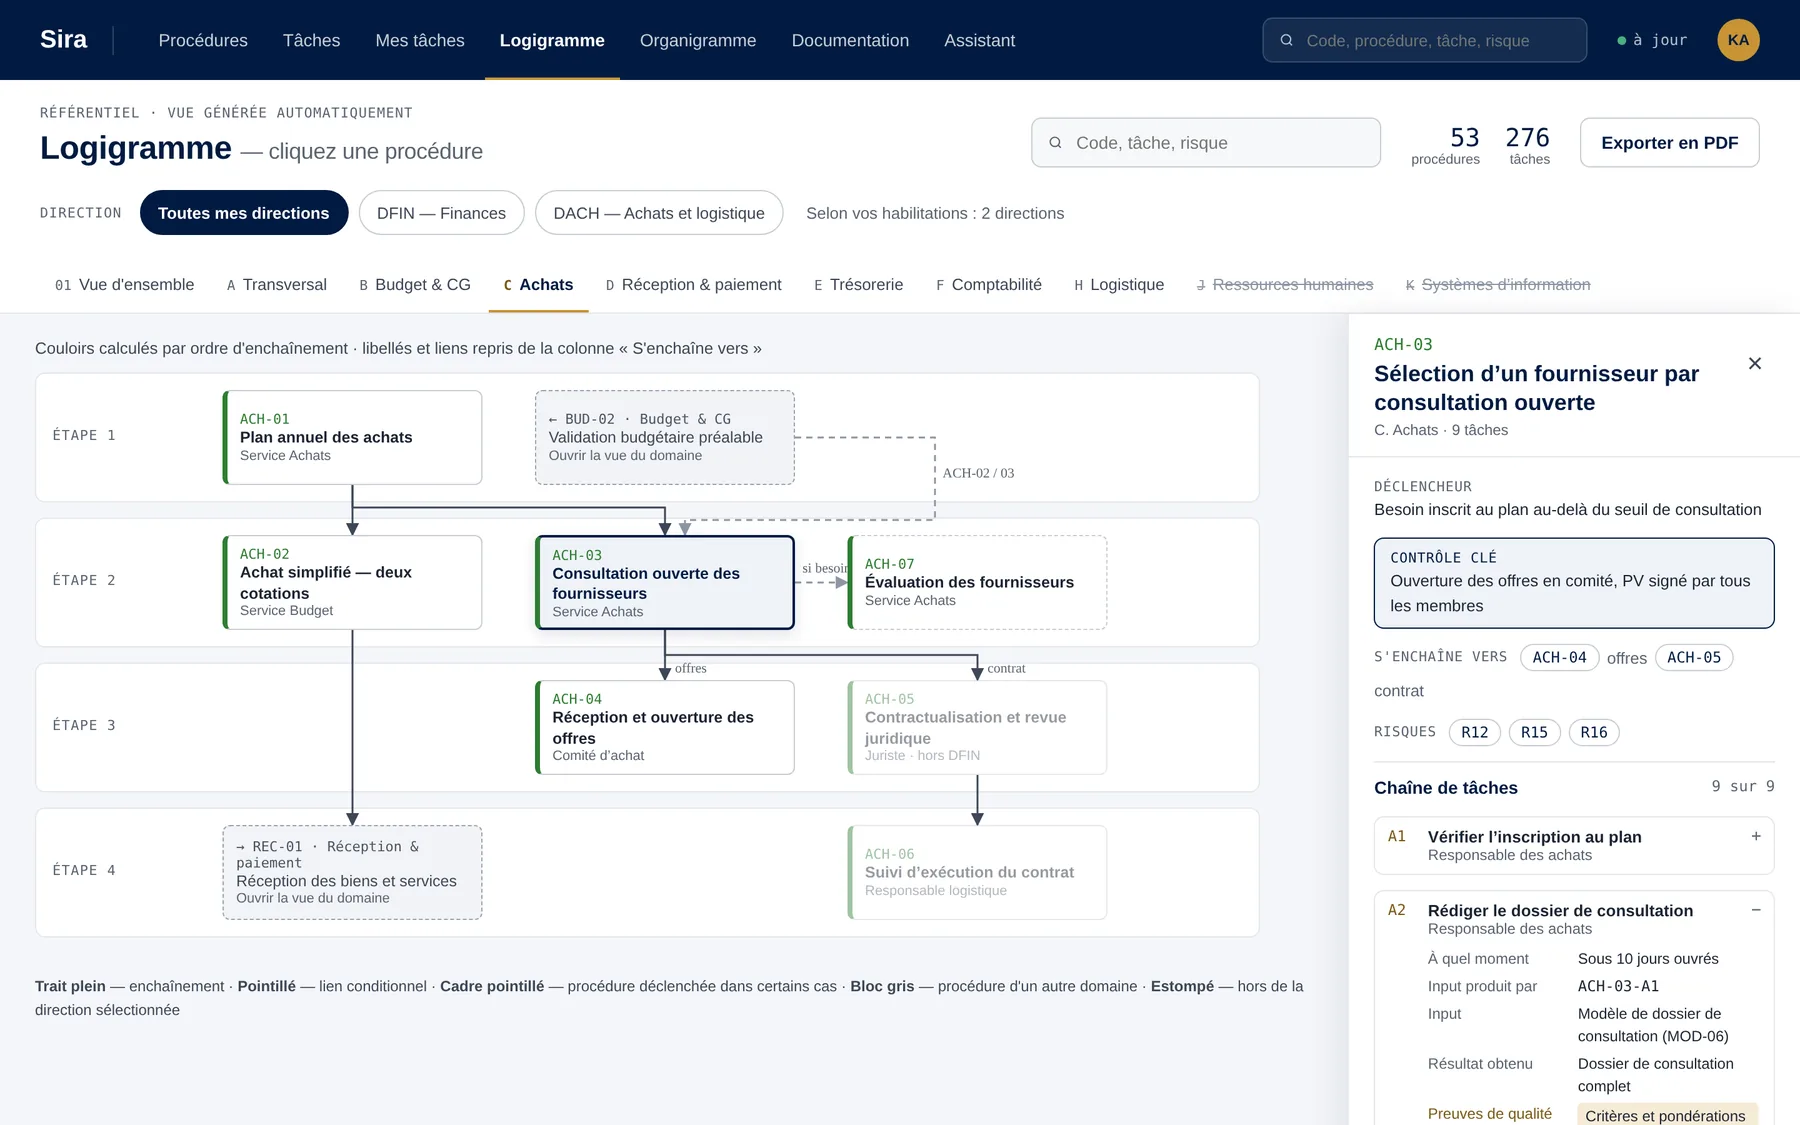Switch to the Réception & paiement tab
Viewport: 1800px width, 1125px height.
(693, 285)
